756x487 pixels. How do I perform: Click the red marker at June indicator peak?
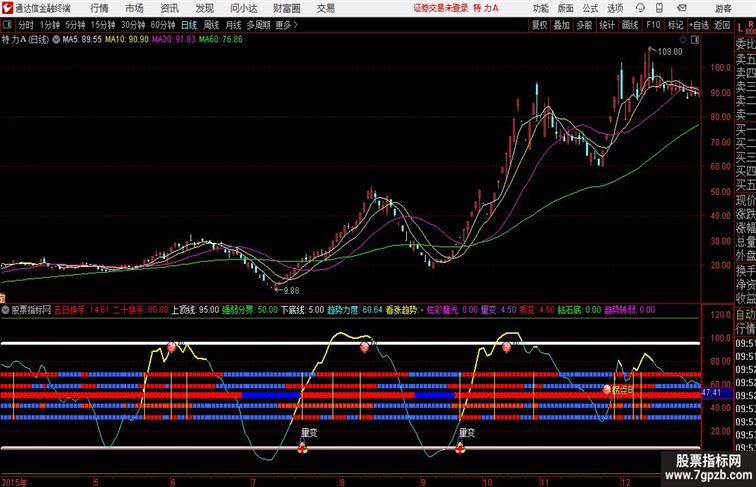tap(171, 346)
